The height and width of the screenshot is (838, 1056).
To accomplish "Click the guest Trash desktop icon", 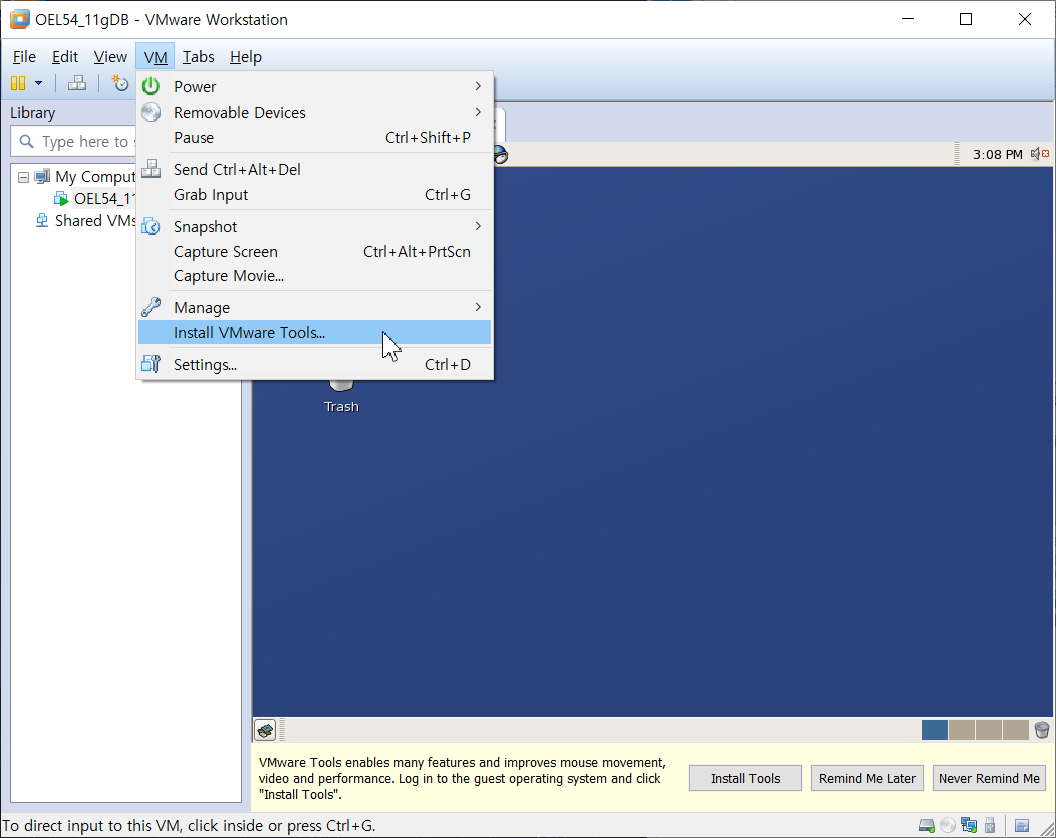I will [341, 397].
